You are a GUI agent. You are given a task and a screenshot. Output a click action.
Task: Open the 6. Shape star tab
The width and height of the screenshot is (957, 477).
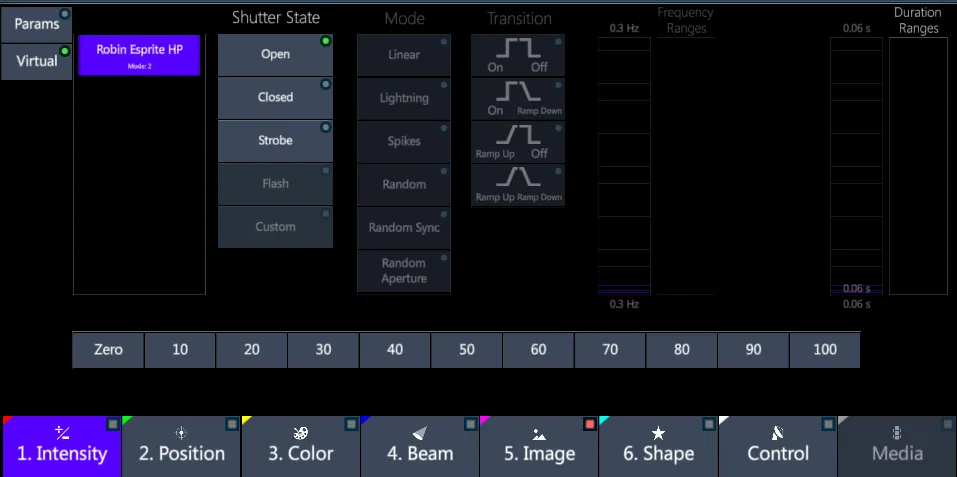pyautogui.click(x=658, y=447)
